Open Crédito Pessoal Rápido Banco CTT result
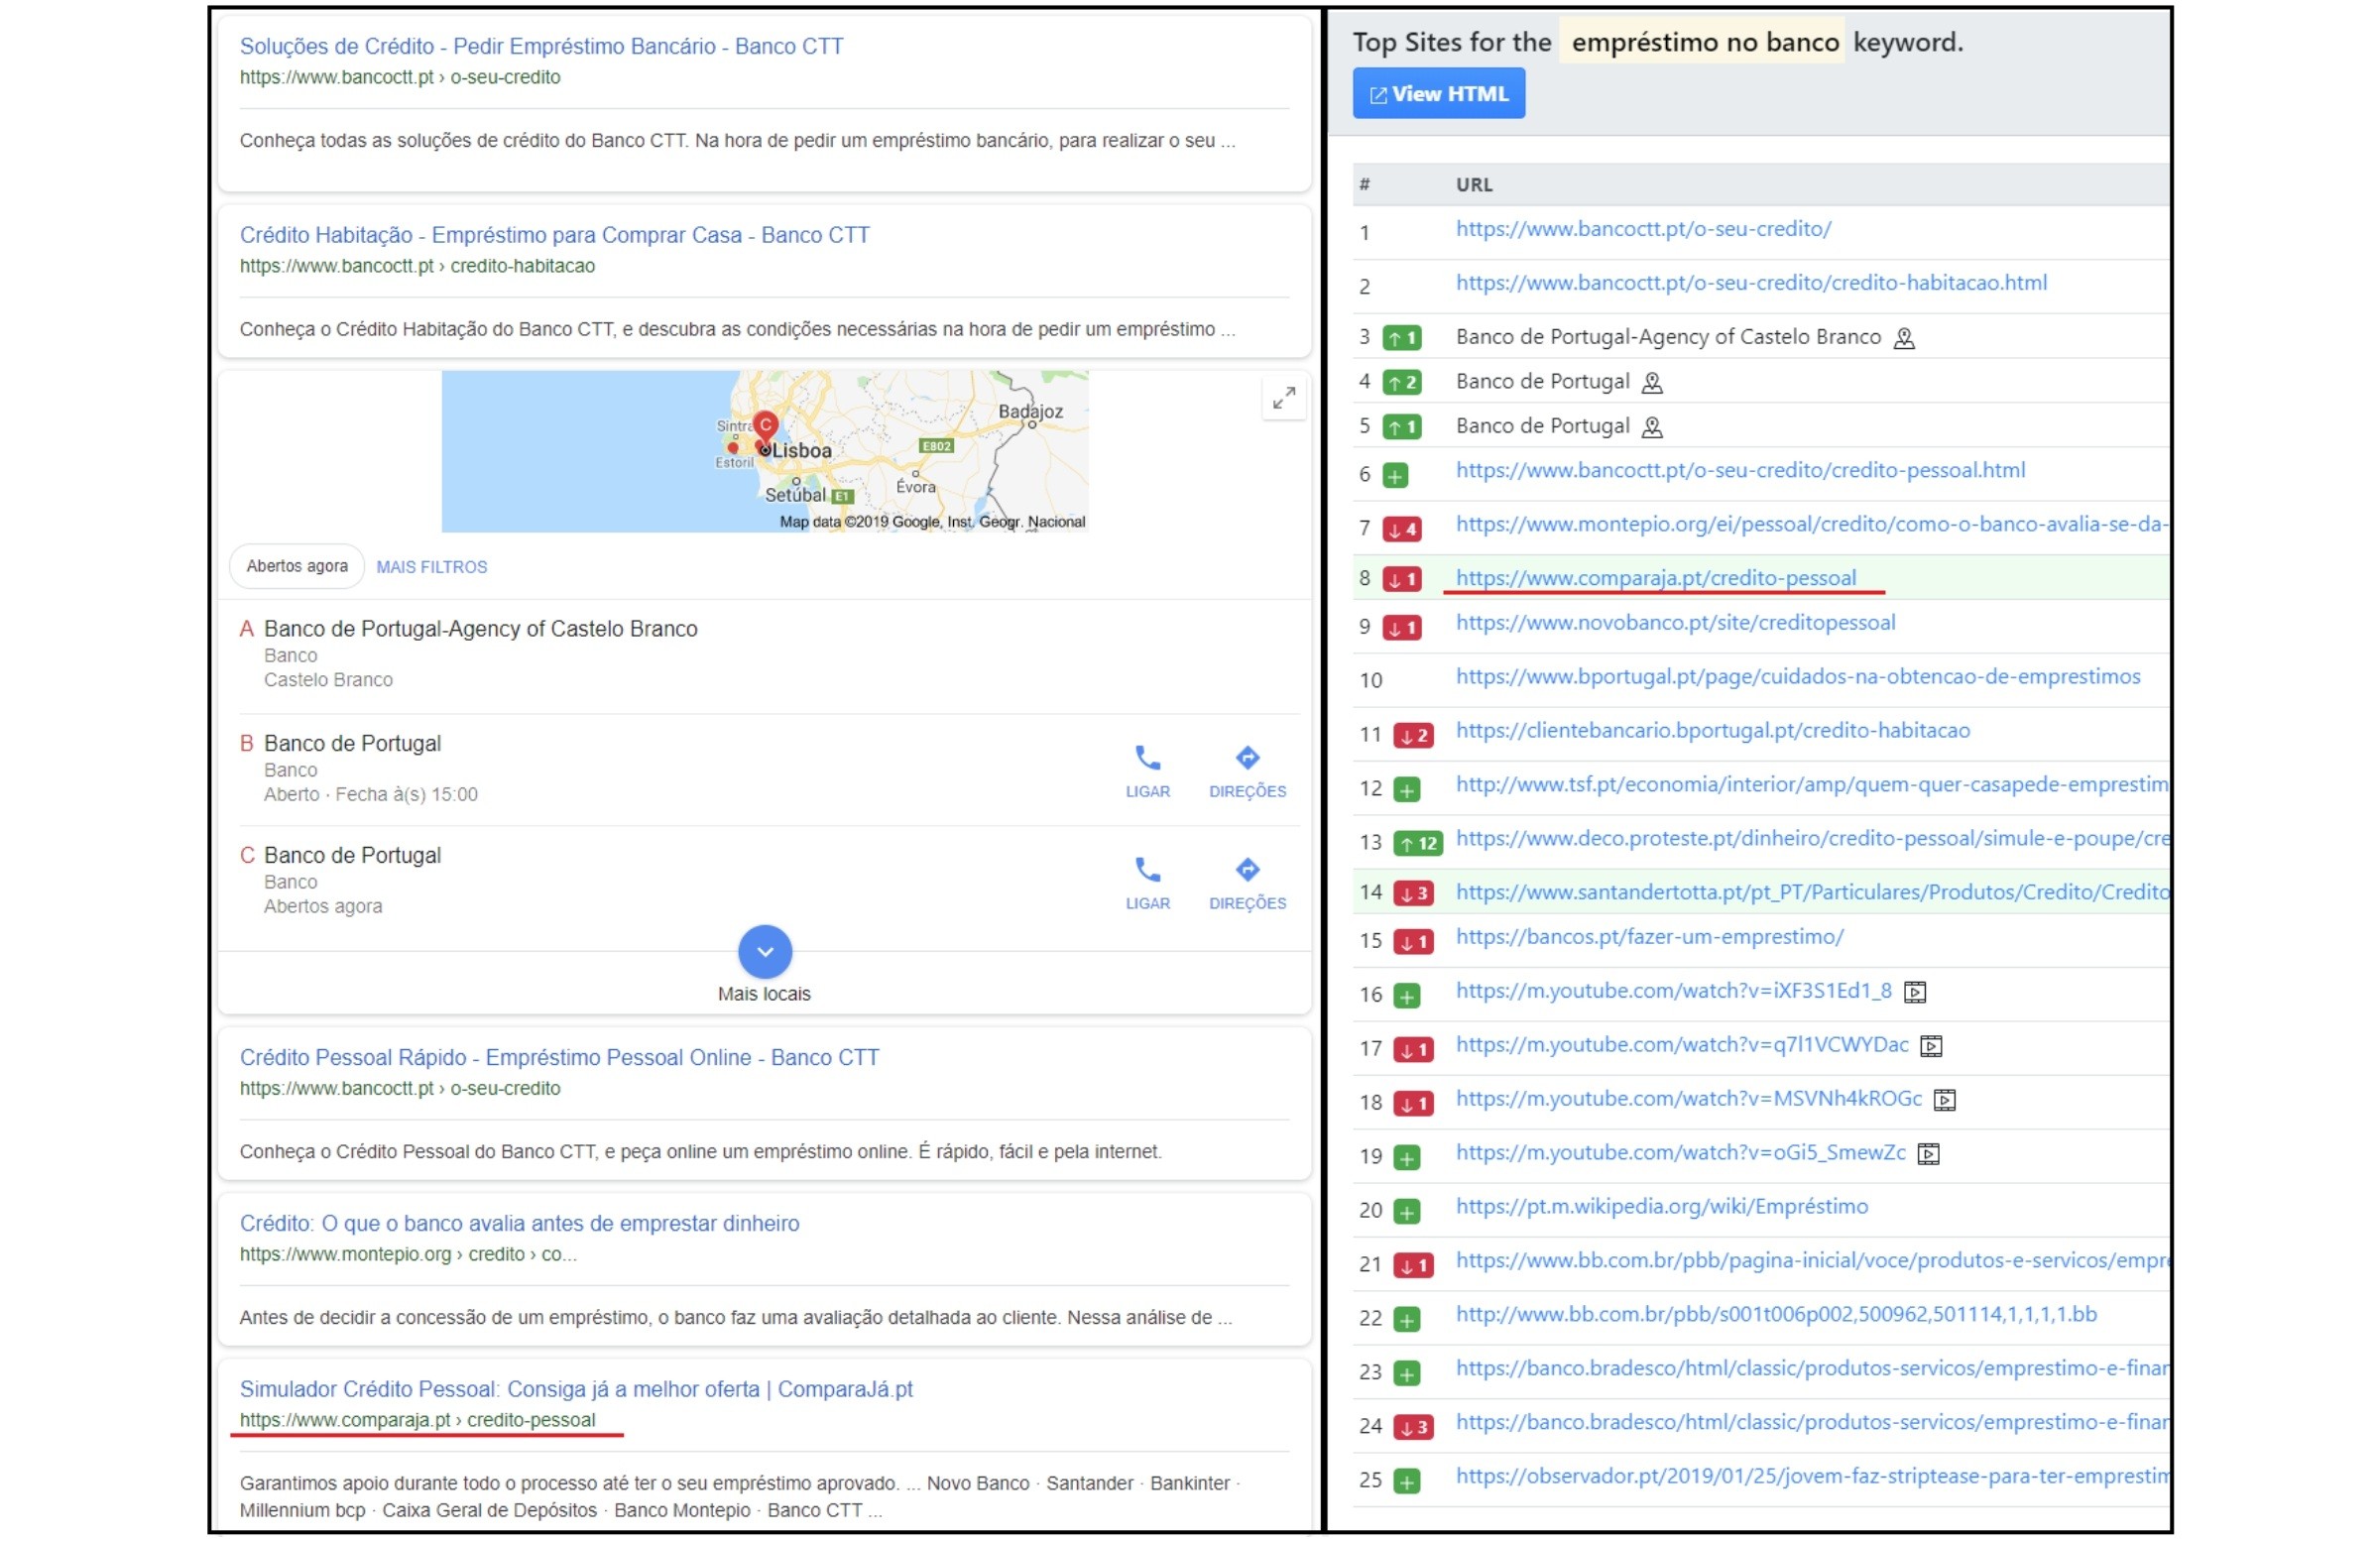 tap(559, 1057)
